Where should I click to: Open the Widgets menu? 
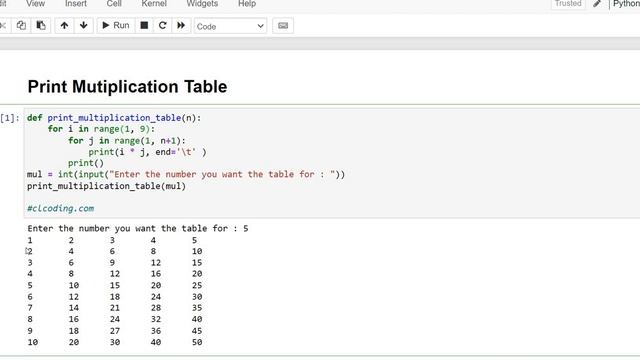[202, 4]
